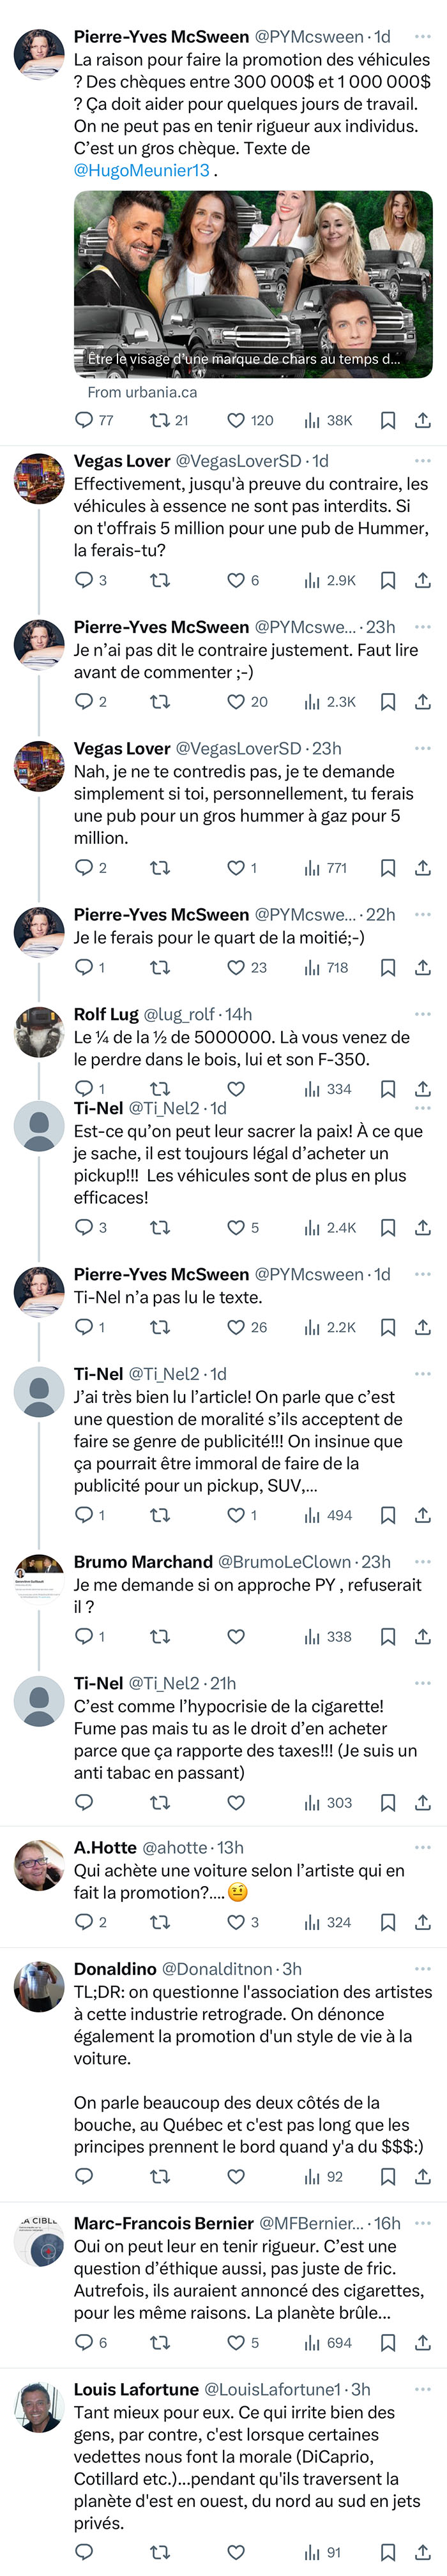Open the @HugoMeunier13 mention link
Screen dimensions: 447x2576
[x=142, y=170]
